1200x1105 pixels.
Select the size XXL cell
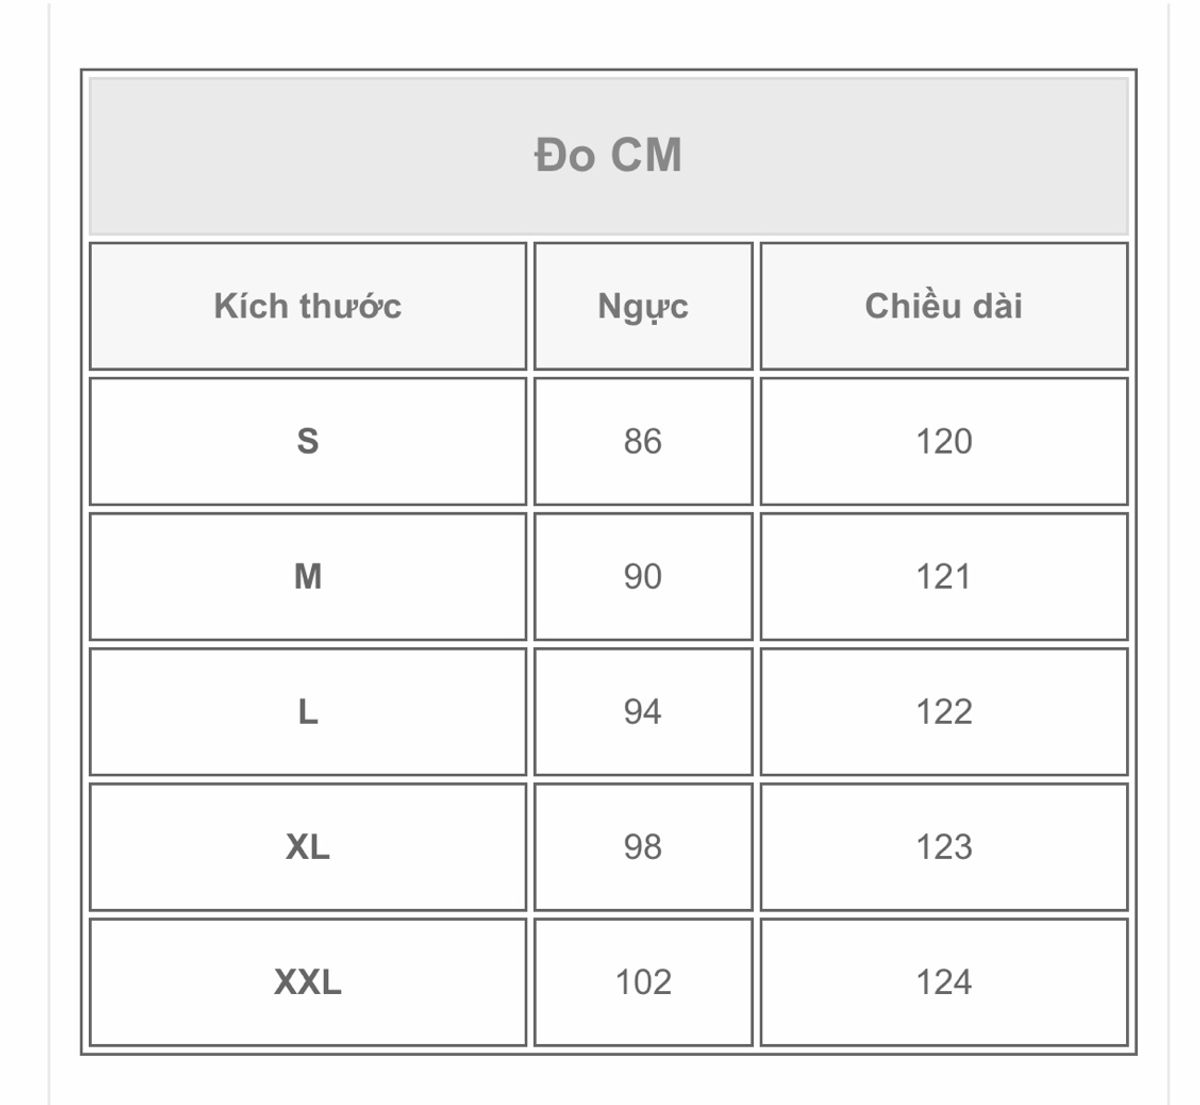308,982
